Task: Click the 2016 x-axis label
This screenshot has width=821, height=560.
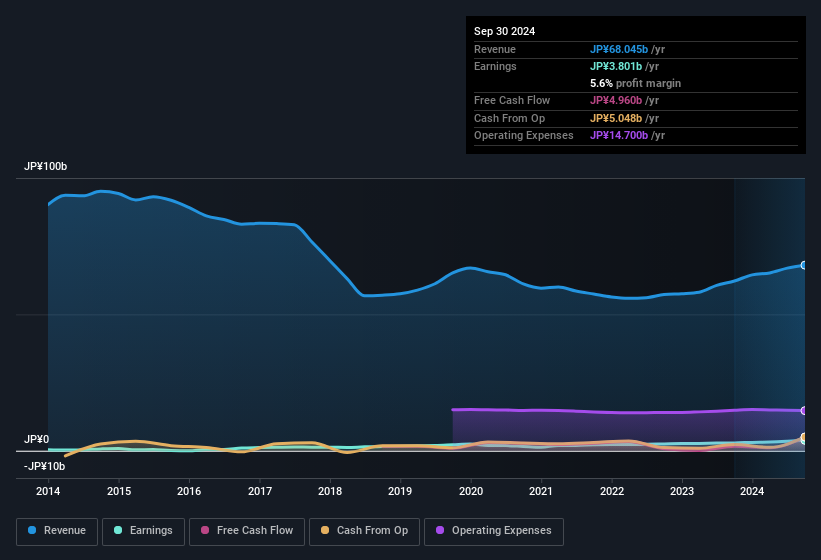Action: [189, 491]
